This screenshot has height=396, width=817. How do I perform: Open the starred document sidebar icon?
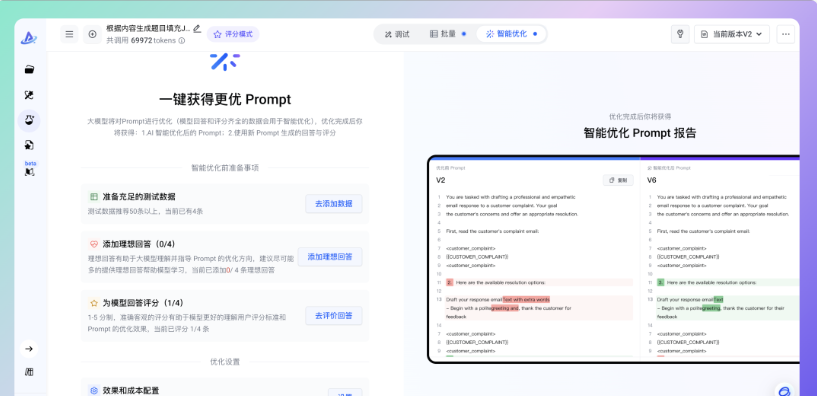29,145
